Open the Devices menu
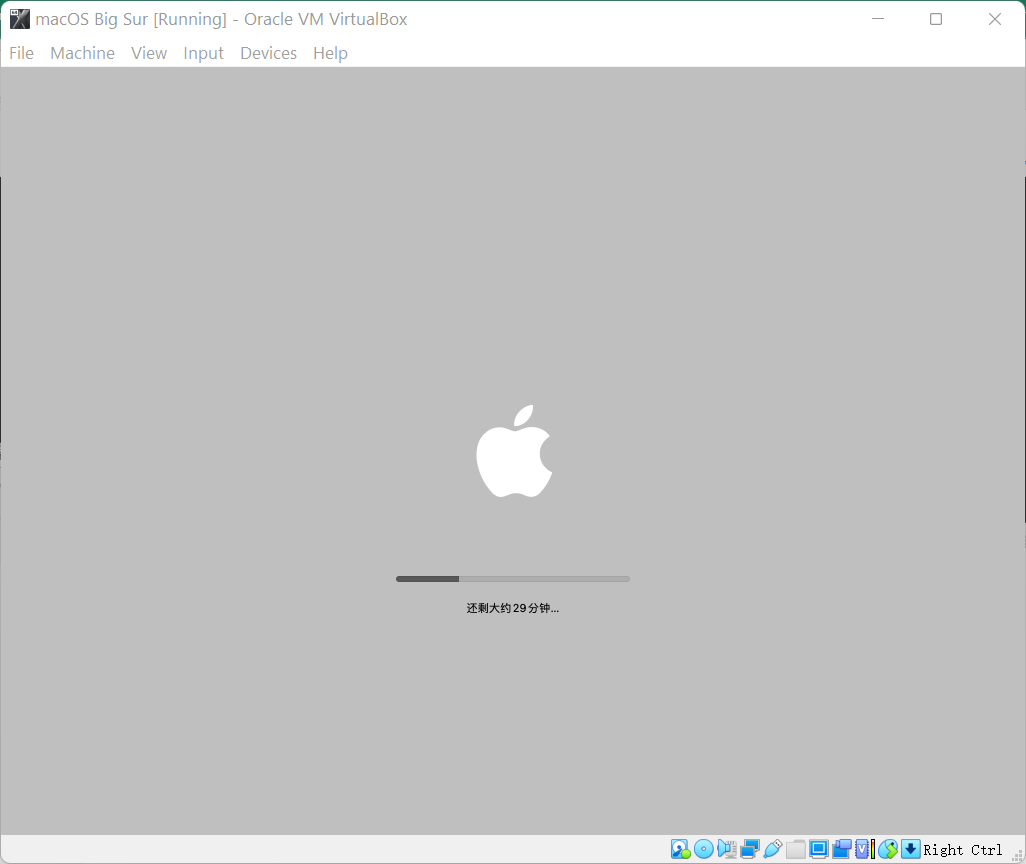 click(x=268, y=53)
